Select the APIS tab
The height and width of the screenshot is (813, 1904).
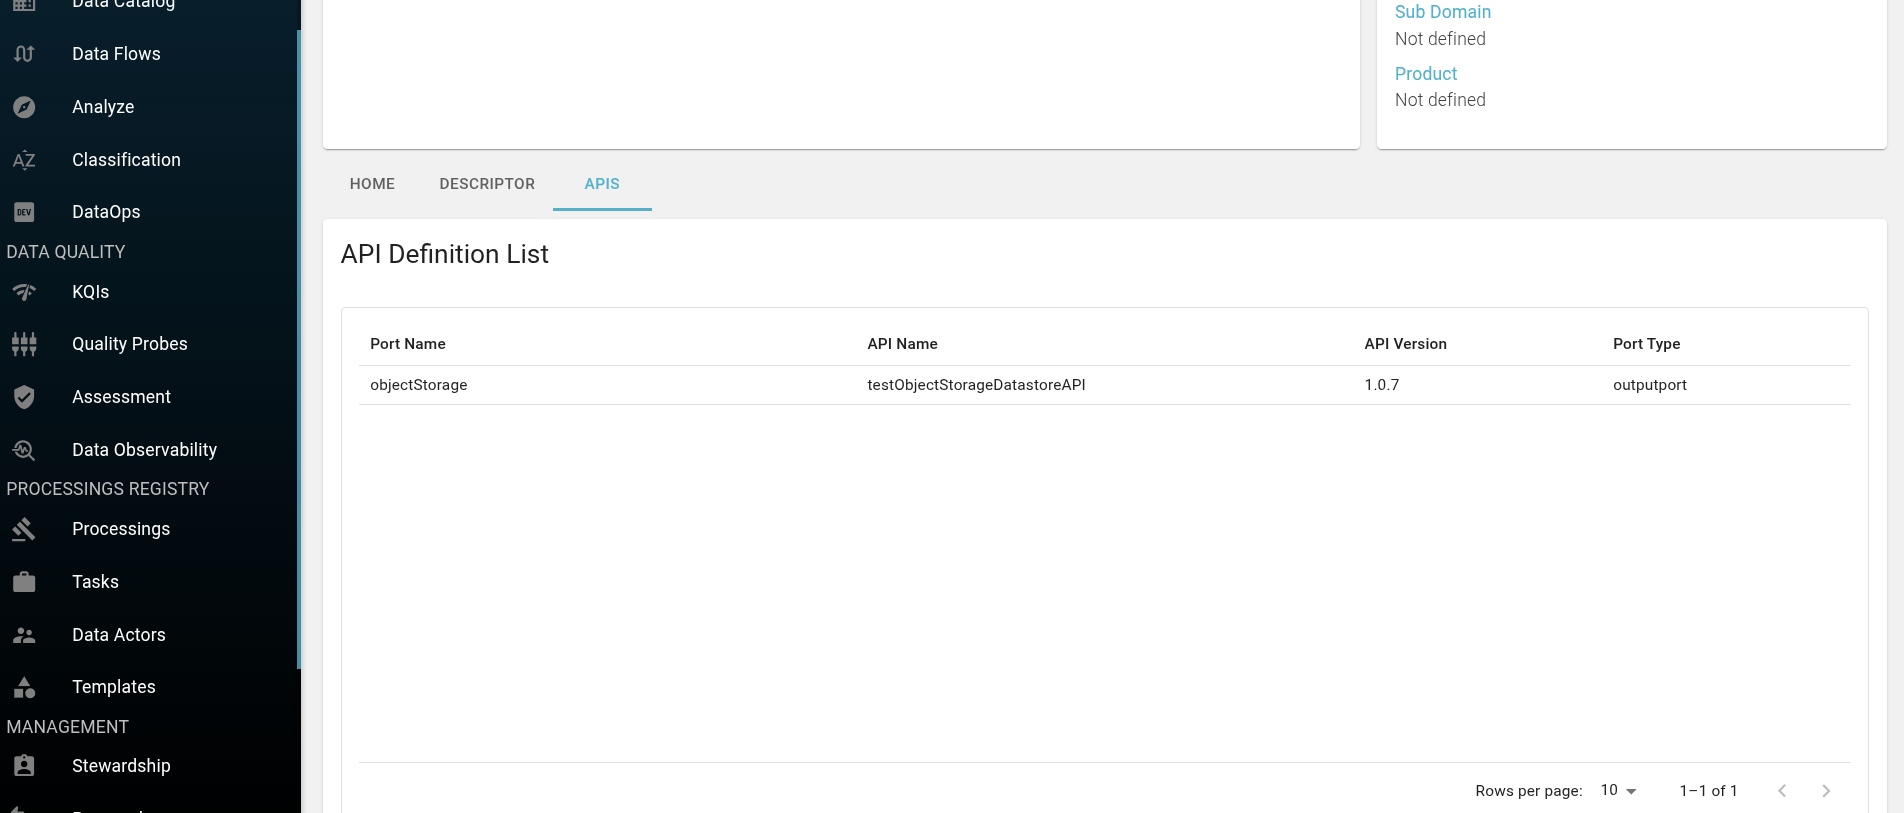(x=602, y=184)
